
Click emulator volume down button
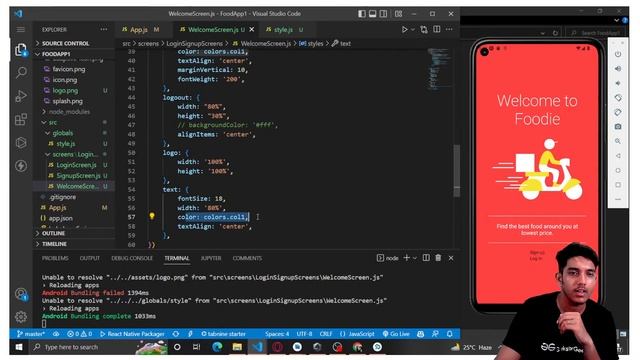[618, 83]
